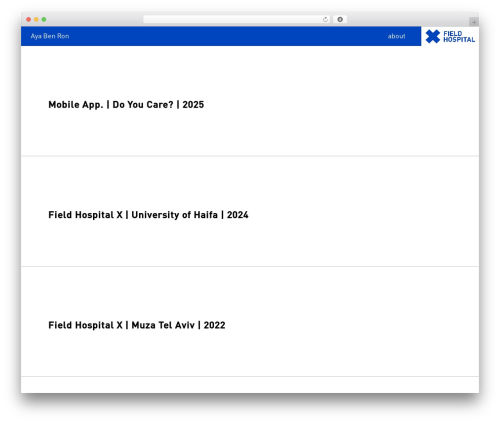The height and width of the screenshot is (423, 500).
Task: Click the browser download indicator icon
Action: tap(340, 19)
